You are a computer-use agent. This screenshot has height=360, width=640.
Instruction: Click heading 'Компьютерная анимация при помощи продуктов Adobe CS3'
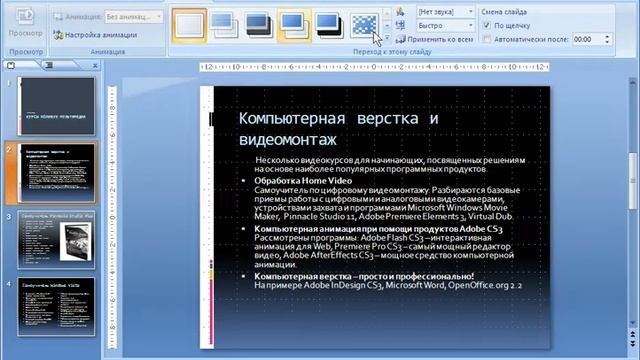(378, 229)
